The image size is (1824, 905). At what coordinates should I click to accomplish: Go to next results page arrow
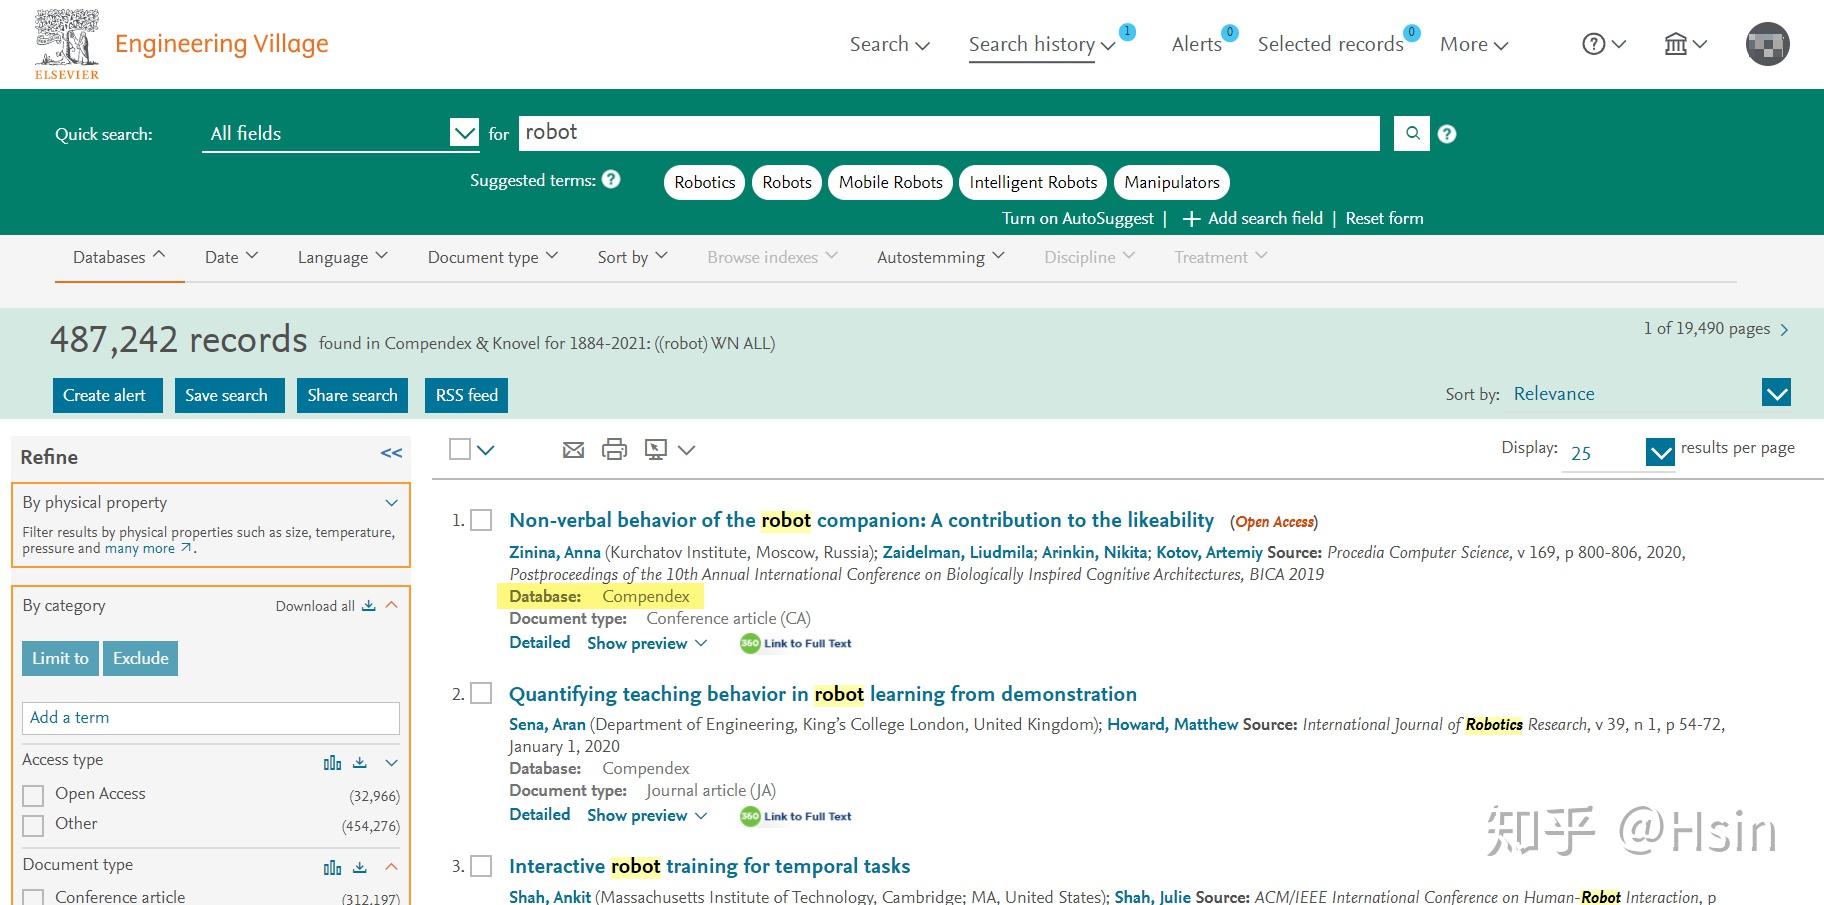click(x=1784, y=329)
